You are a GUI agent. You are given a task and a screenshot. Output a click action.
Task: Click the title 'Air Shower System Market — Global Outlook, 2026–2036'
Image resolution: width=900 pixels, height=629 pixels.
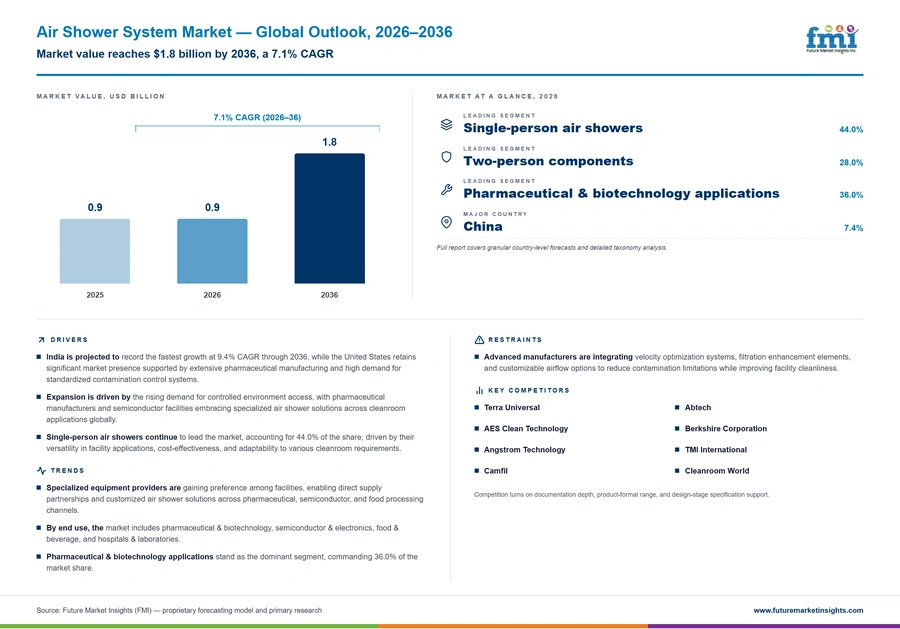coord(245,32)
